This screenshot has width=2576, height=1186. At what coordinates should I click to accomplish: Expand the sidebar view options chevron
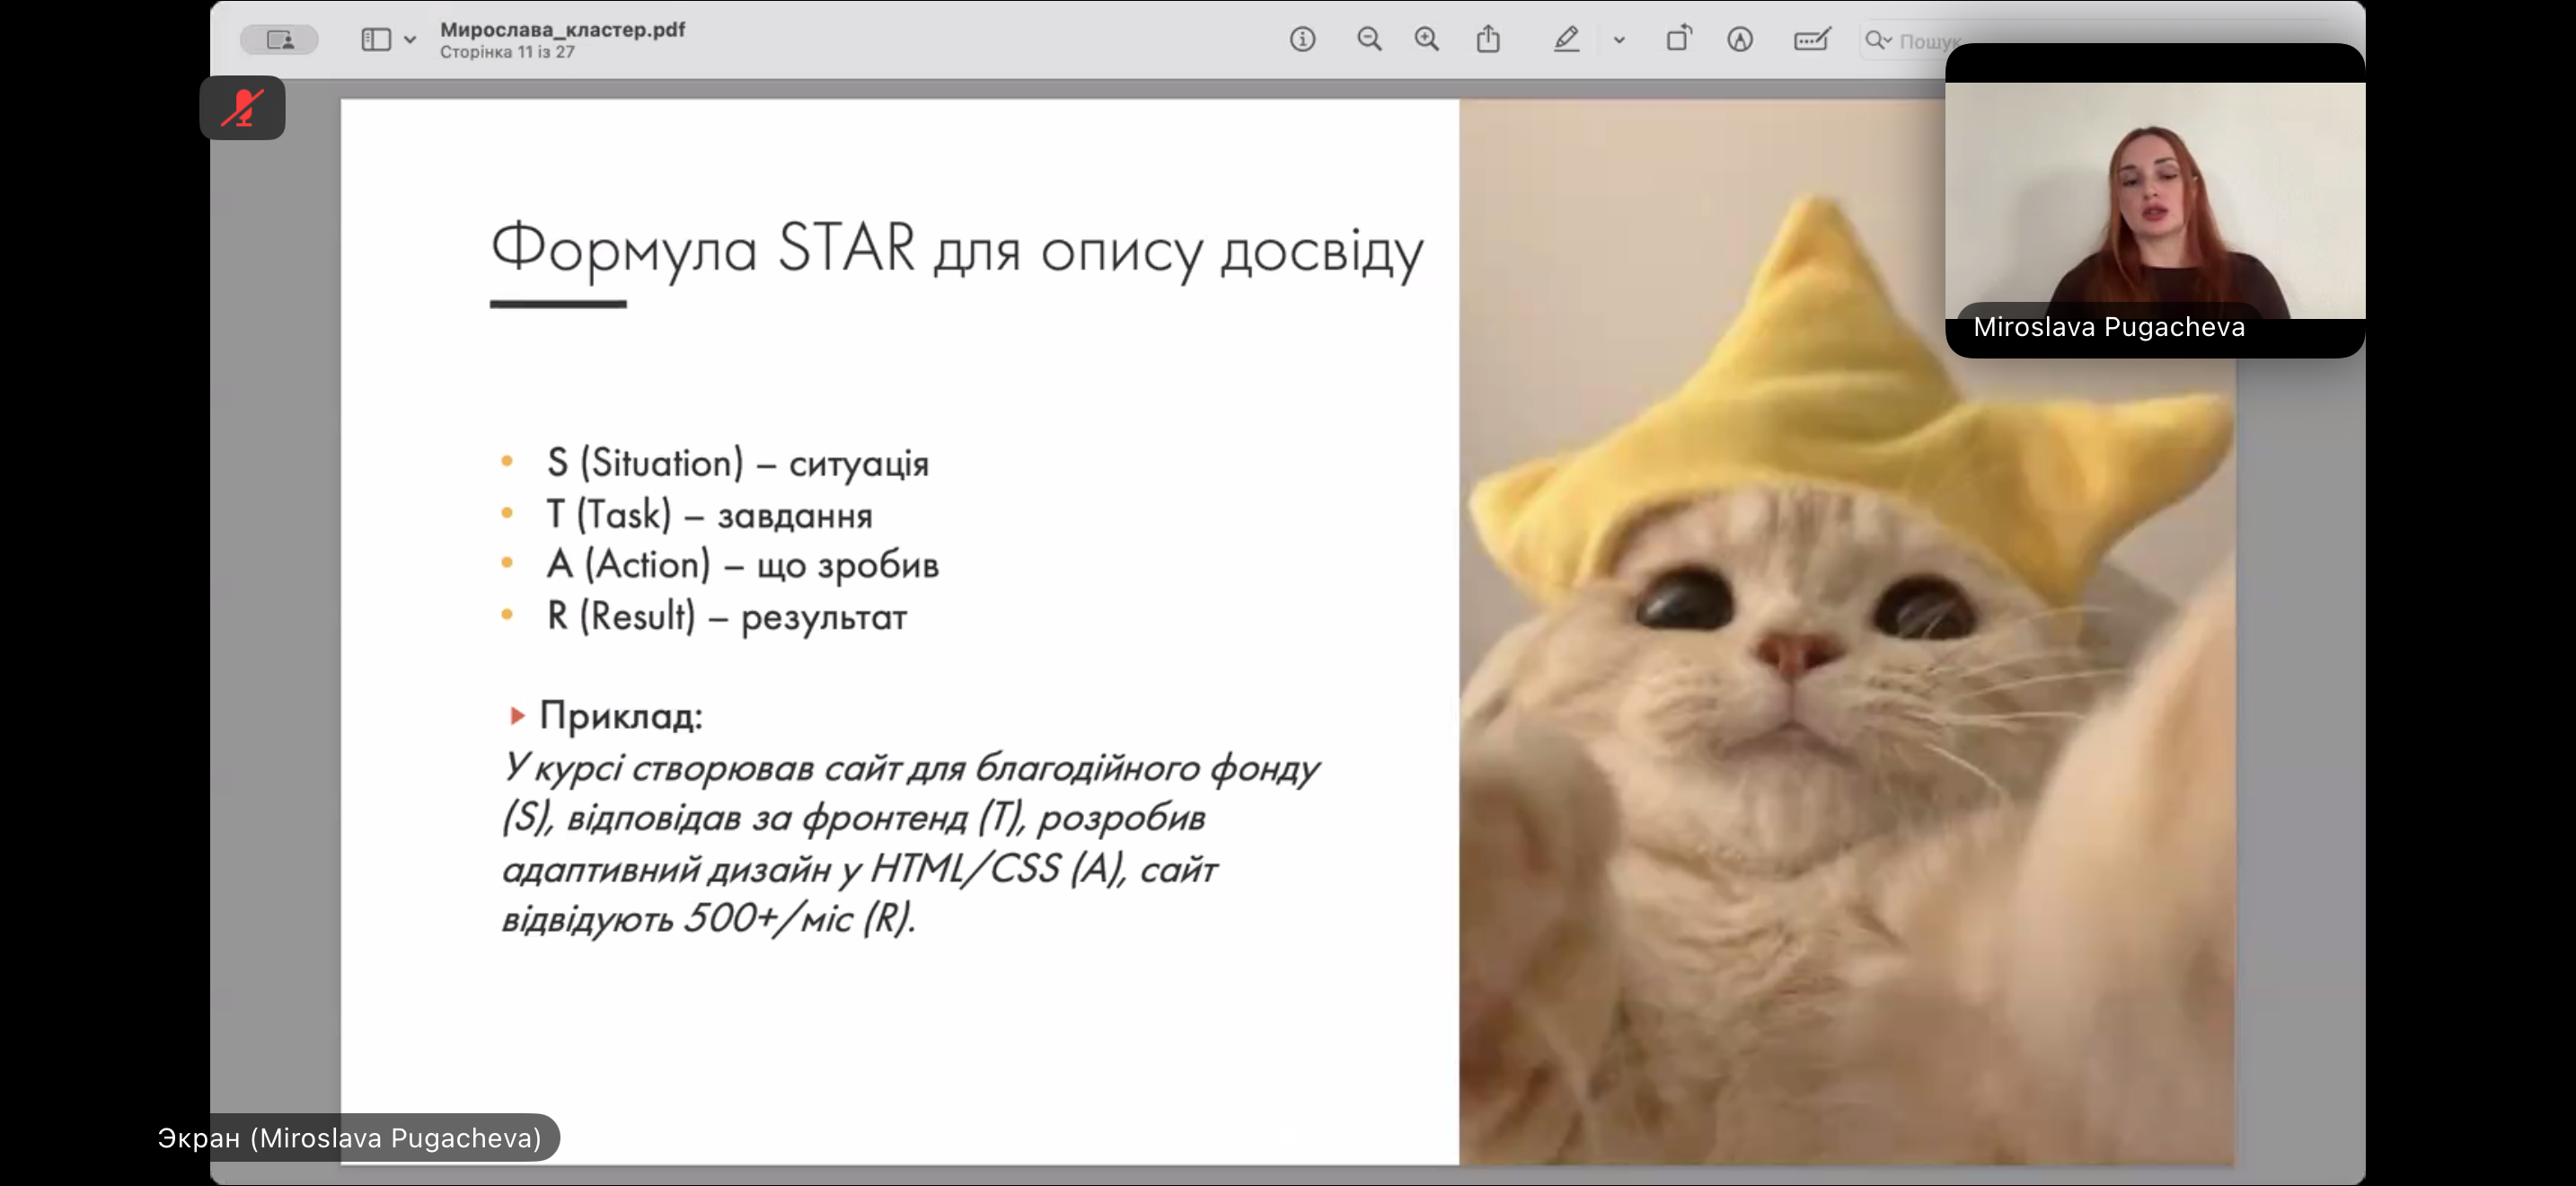click(410, 40)
